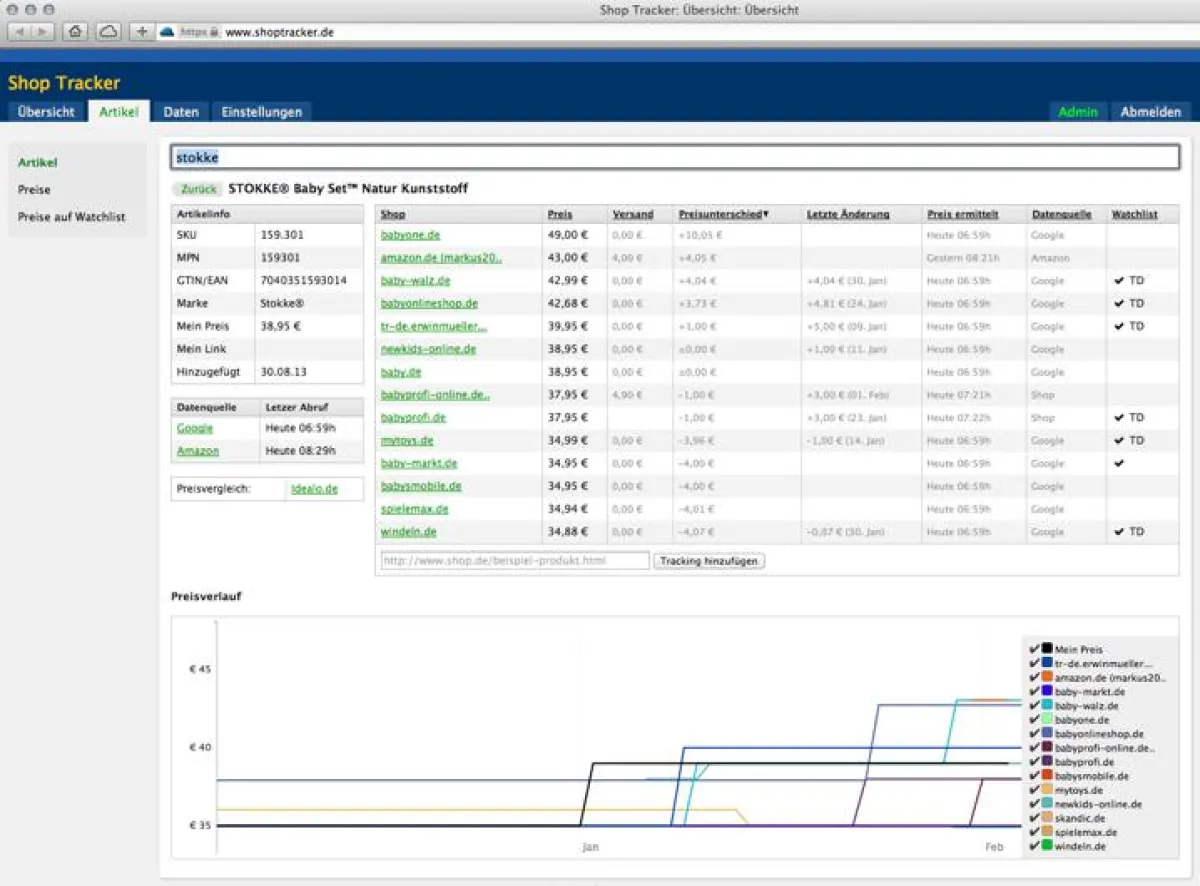Click the browser Home icon

(x=75, y=32)
